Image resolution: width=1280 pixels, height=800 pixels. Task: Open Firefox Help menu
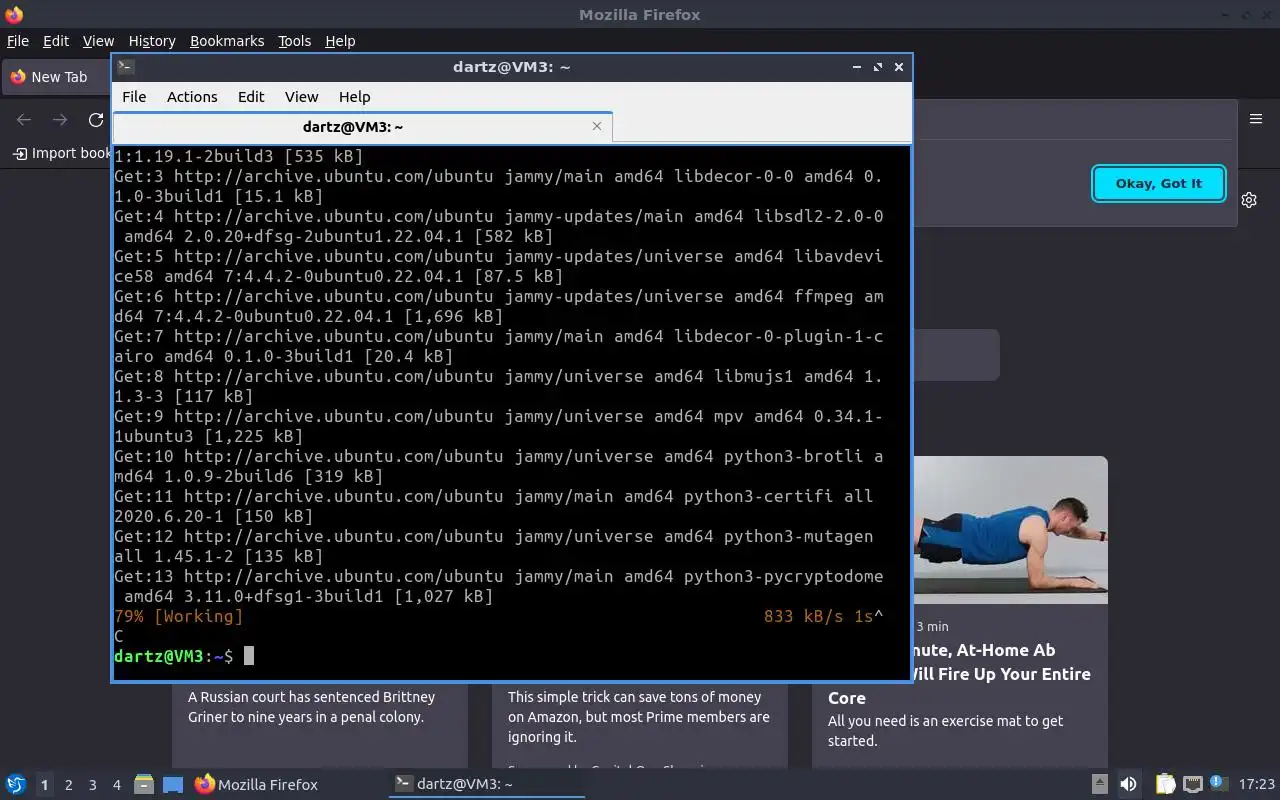point(340,41)
